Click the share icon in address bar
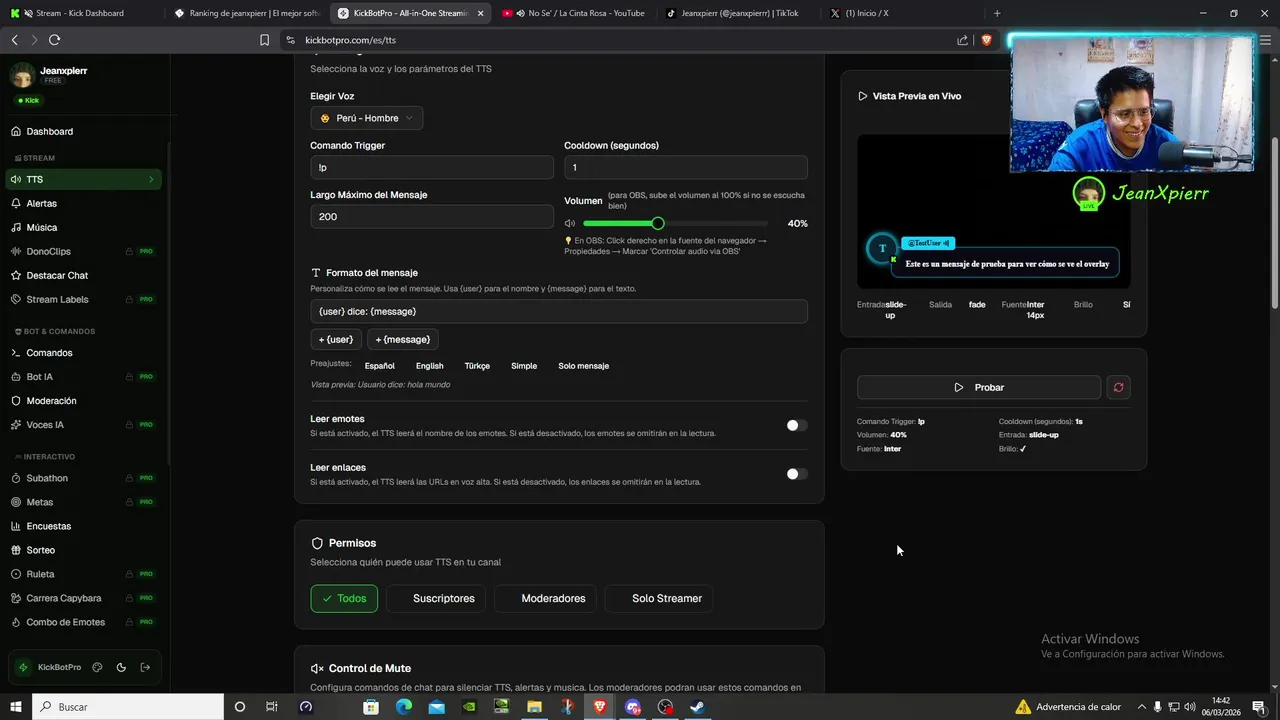The image size is (1280, 720). [962, 40]
